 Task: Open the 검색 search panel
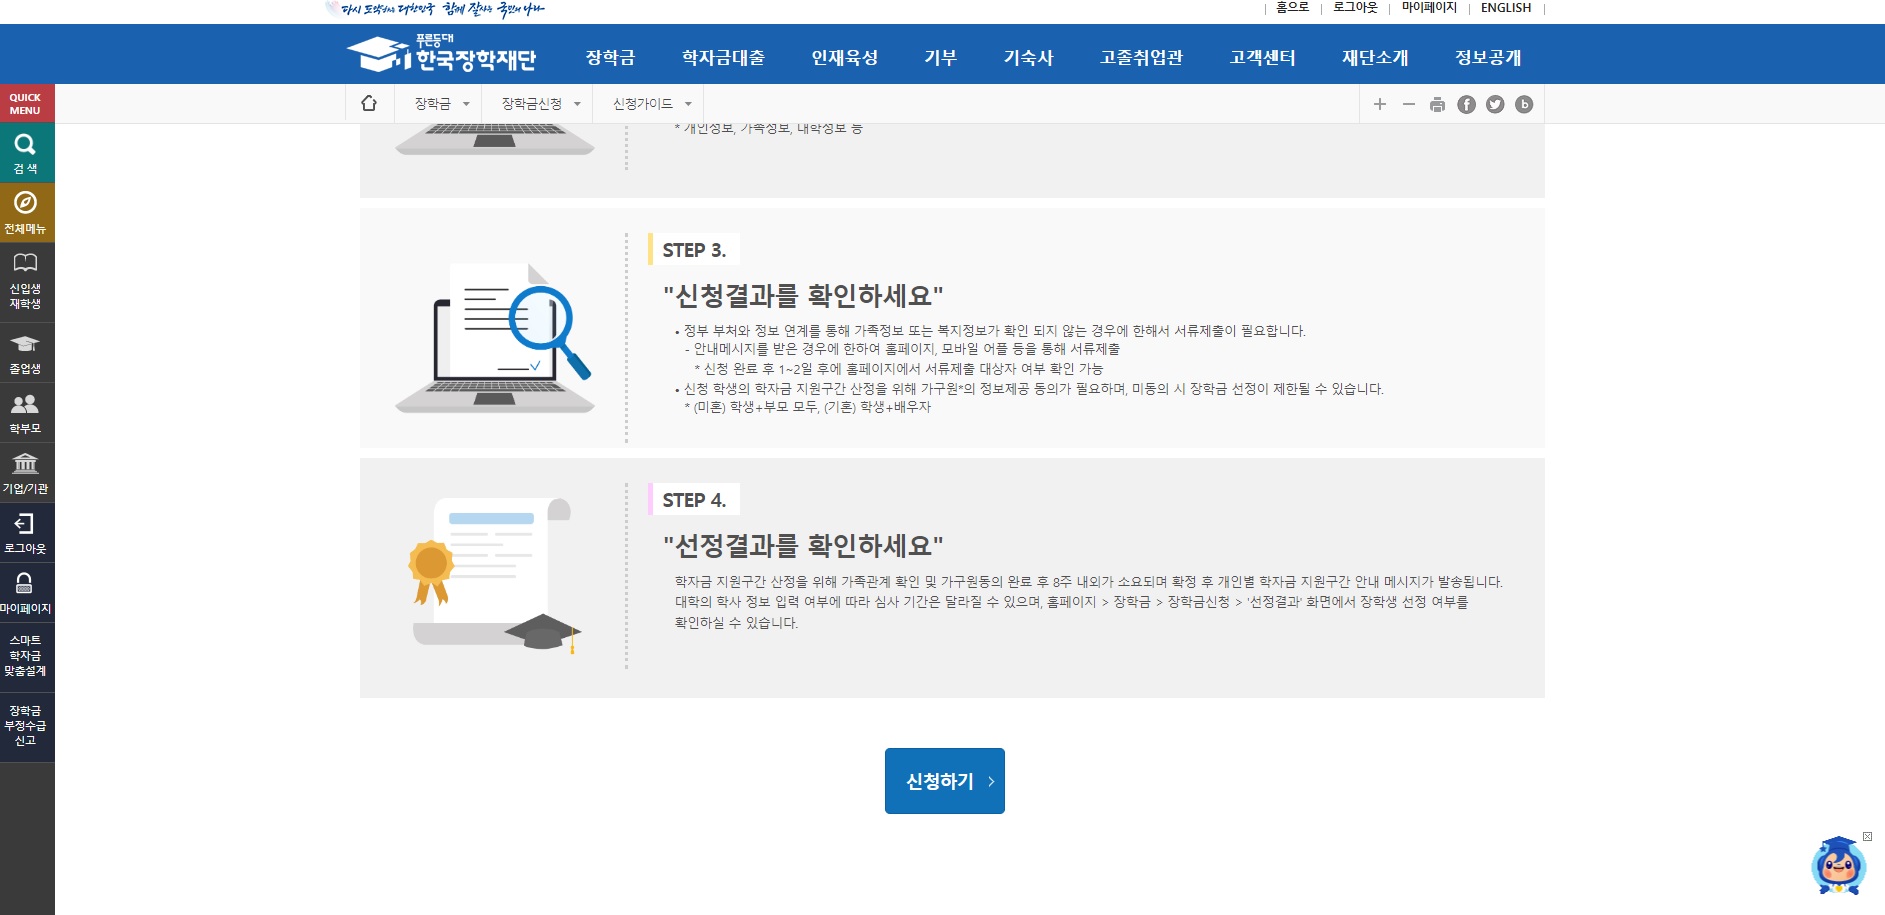click(x=25, y=152)
